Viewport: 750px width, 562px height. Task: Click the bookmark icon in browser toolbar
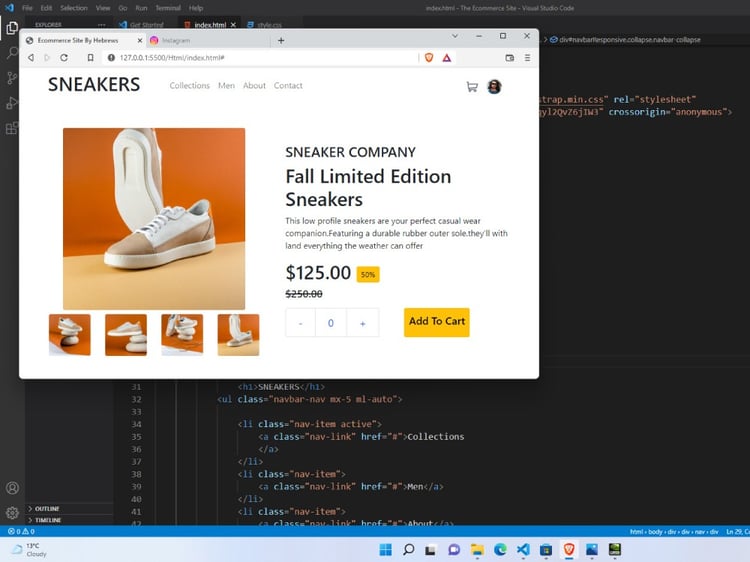pos(90,58)
